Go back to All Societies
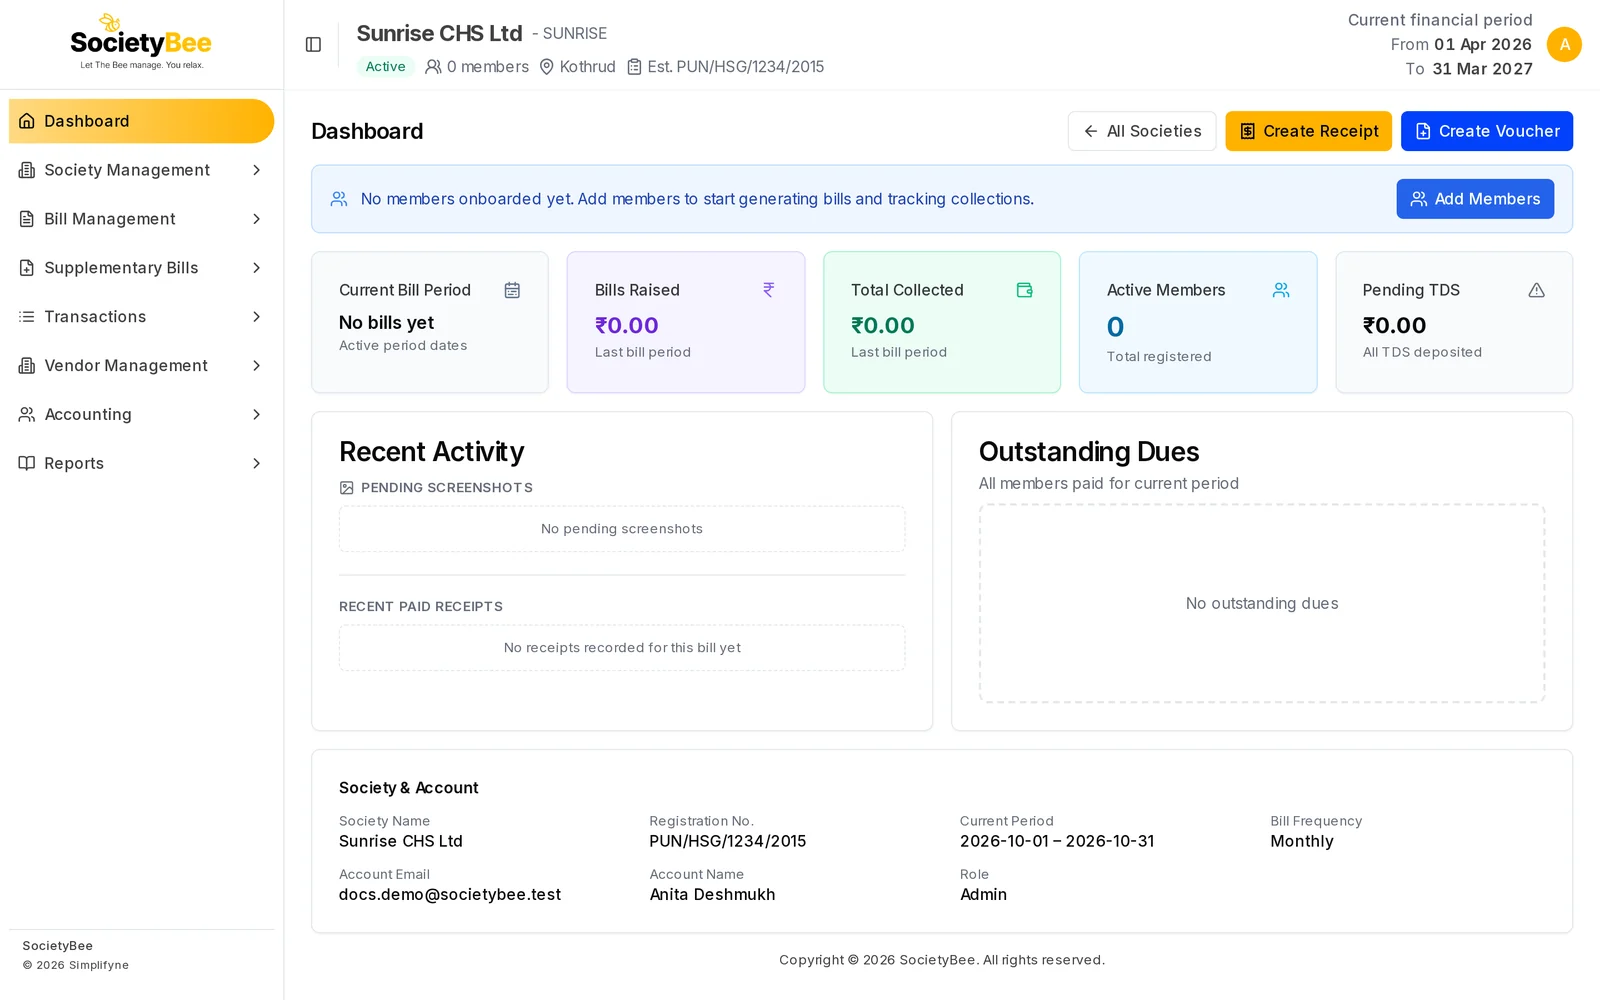 coord(1142,131)
